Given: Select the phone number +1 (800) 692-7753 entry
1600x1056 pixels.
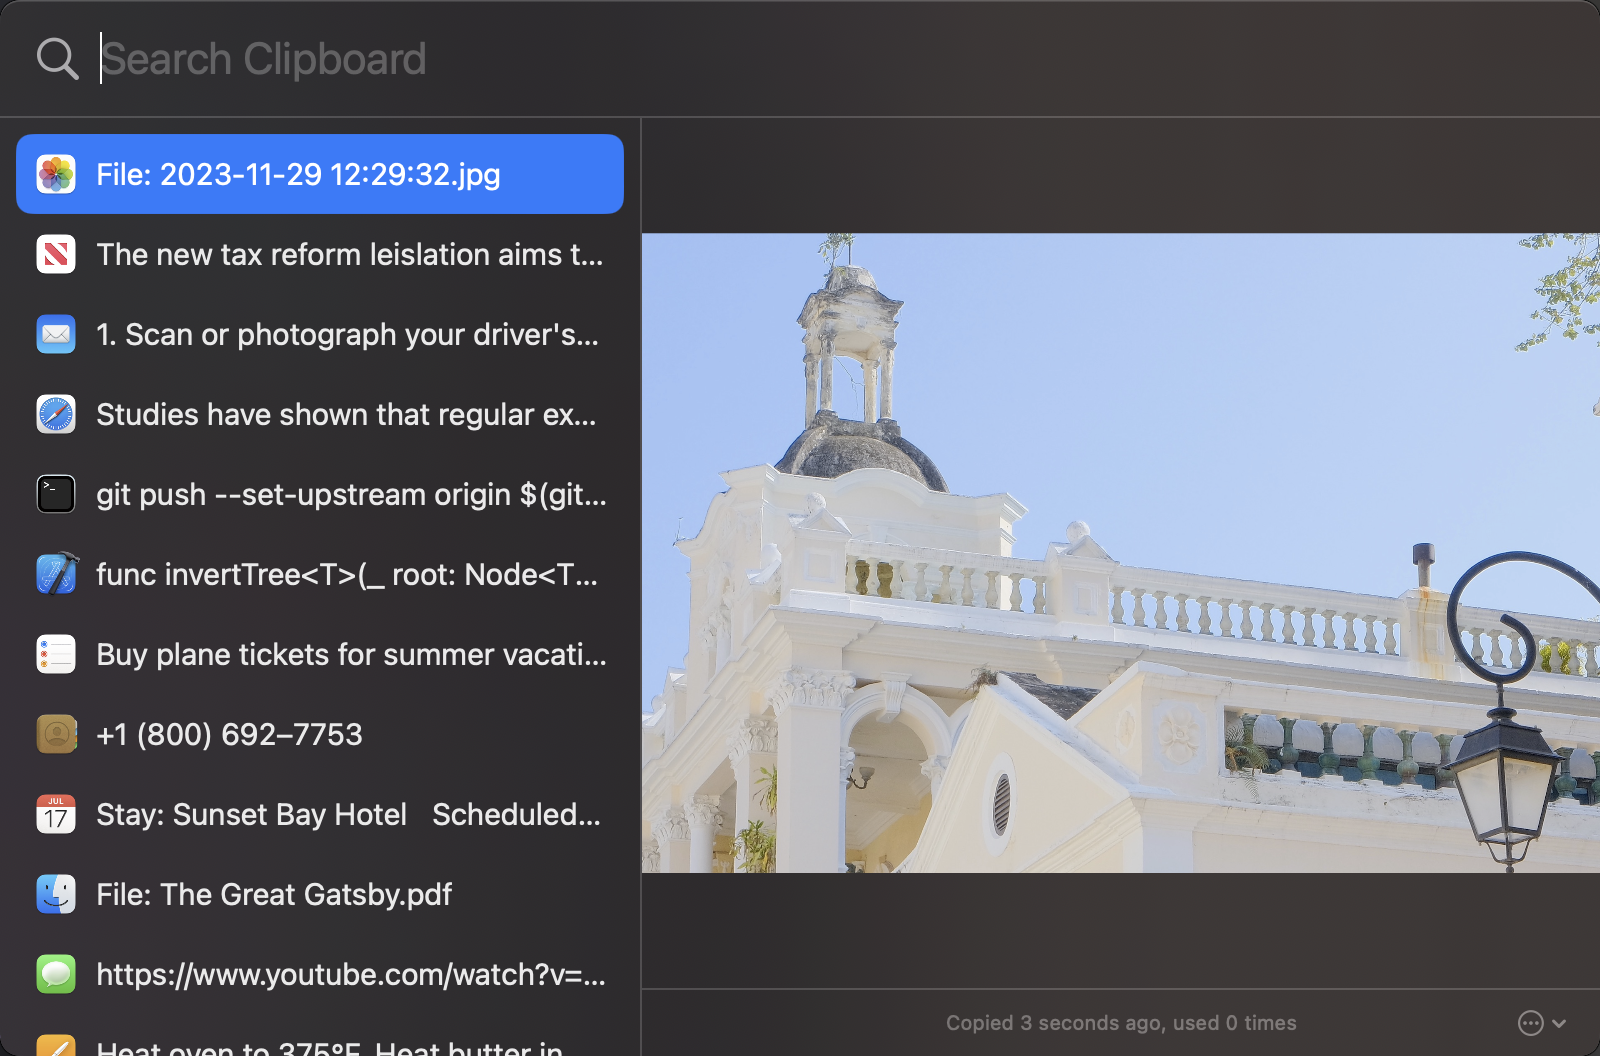Looking at the screenshot, I should coord(229,733).
